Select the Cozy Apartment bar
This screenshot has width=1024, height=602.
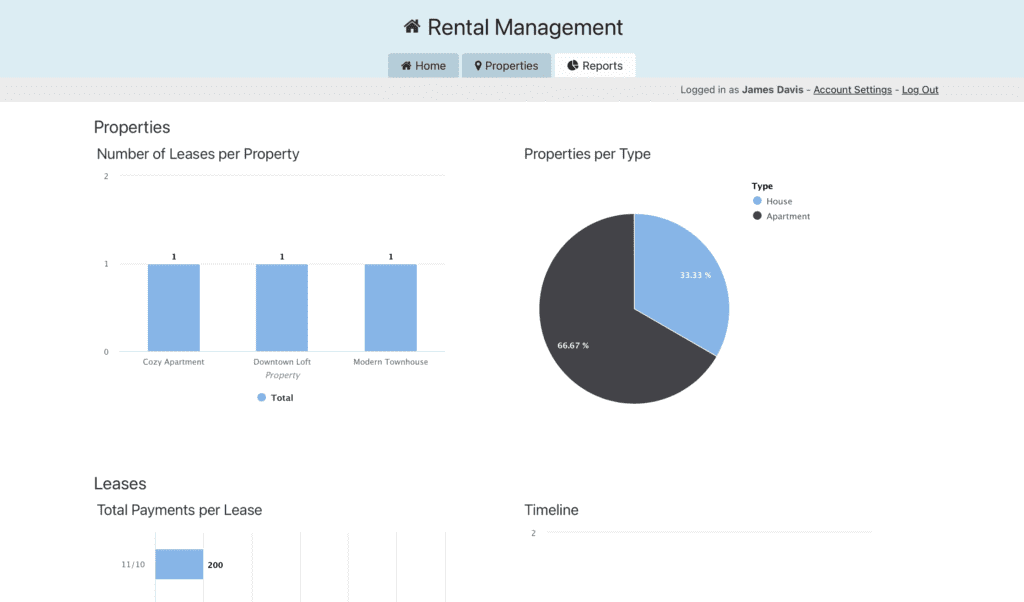[x=173, y=307]
